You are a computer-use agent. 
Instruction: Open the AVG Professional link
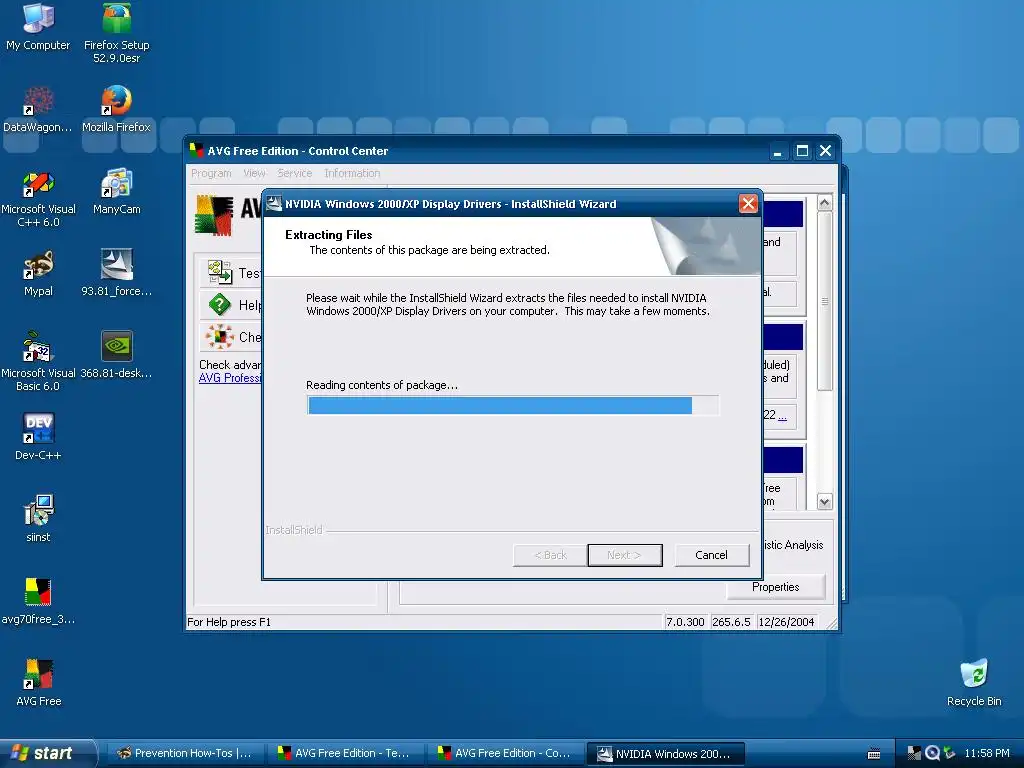230,378
